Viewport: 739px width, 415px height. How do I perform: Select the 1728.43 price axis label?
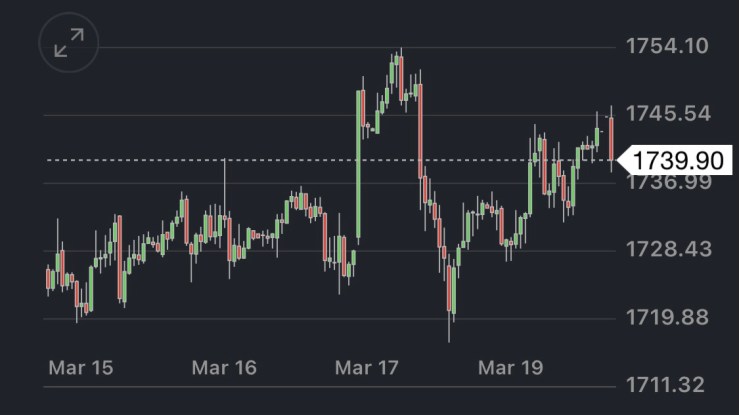click(x=667, y=249)
